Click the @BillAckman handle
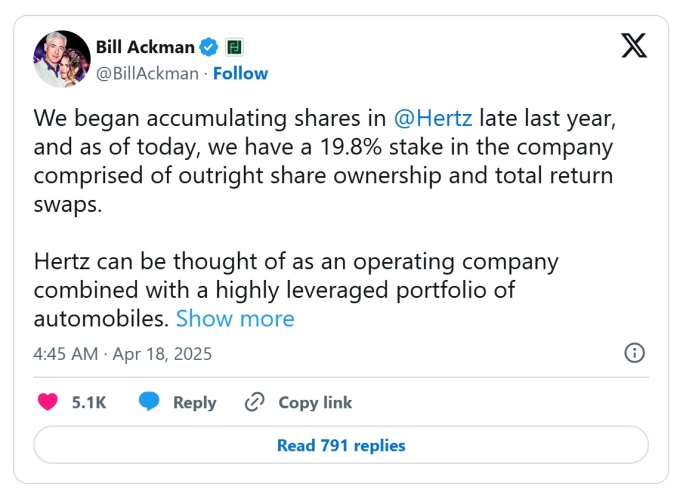Viewport: 680px width, 496px height. pyautogui.click(x=145, y=73)
